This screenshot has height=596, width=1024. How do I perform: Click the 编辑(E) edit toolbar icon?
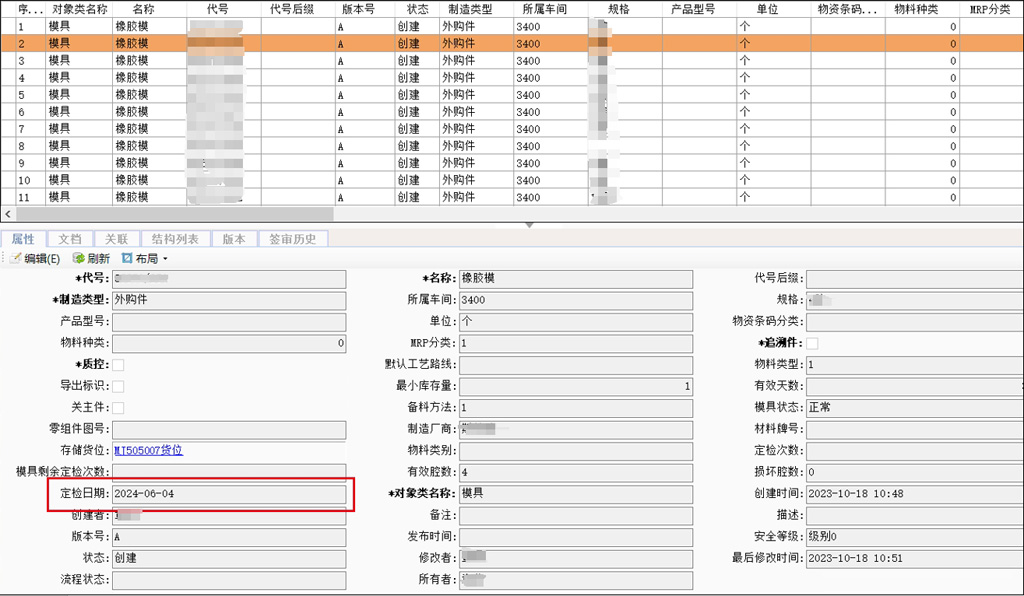(15, 259)
